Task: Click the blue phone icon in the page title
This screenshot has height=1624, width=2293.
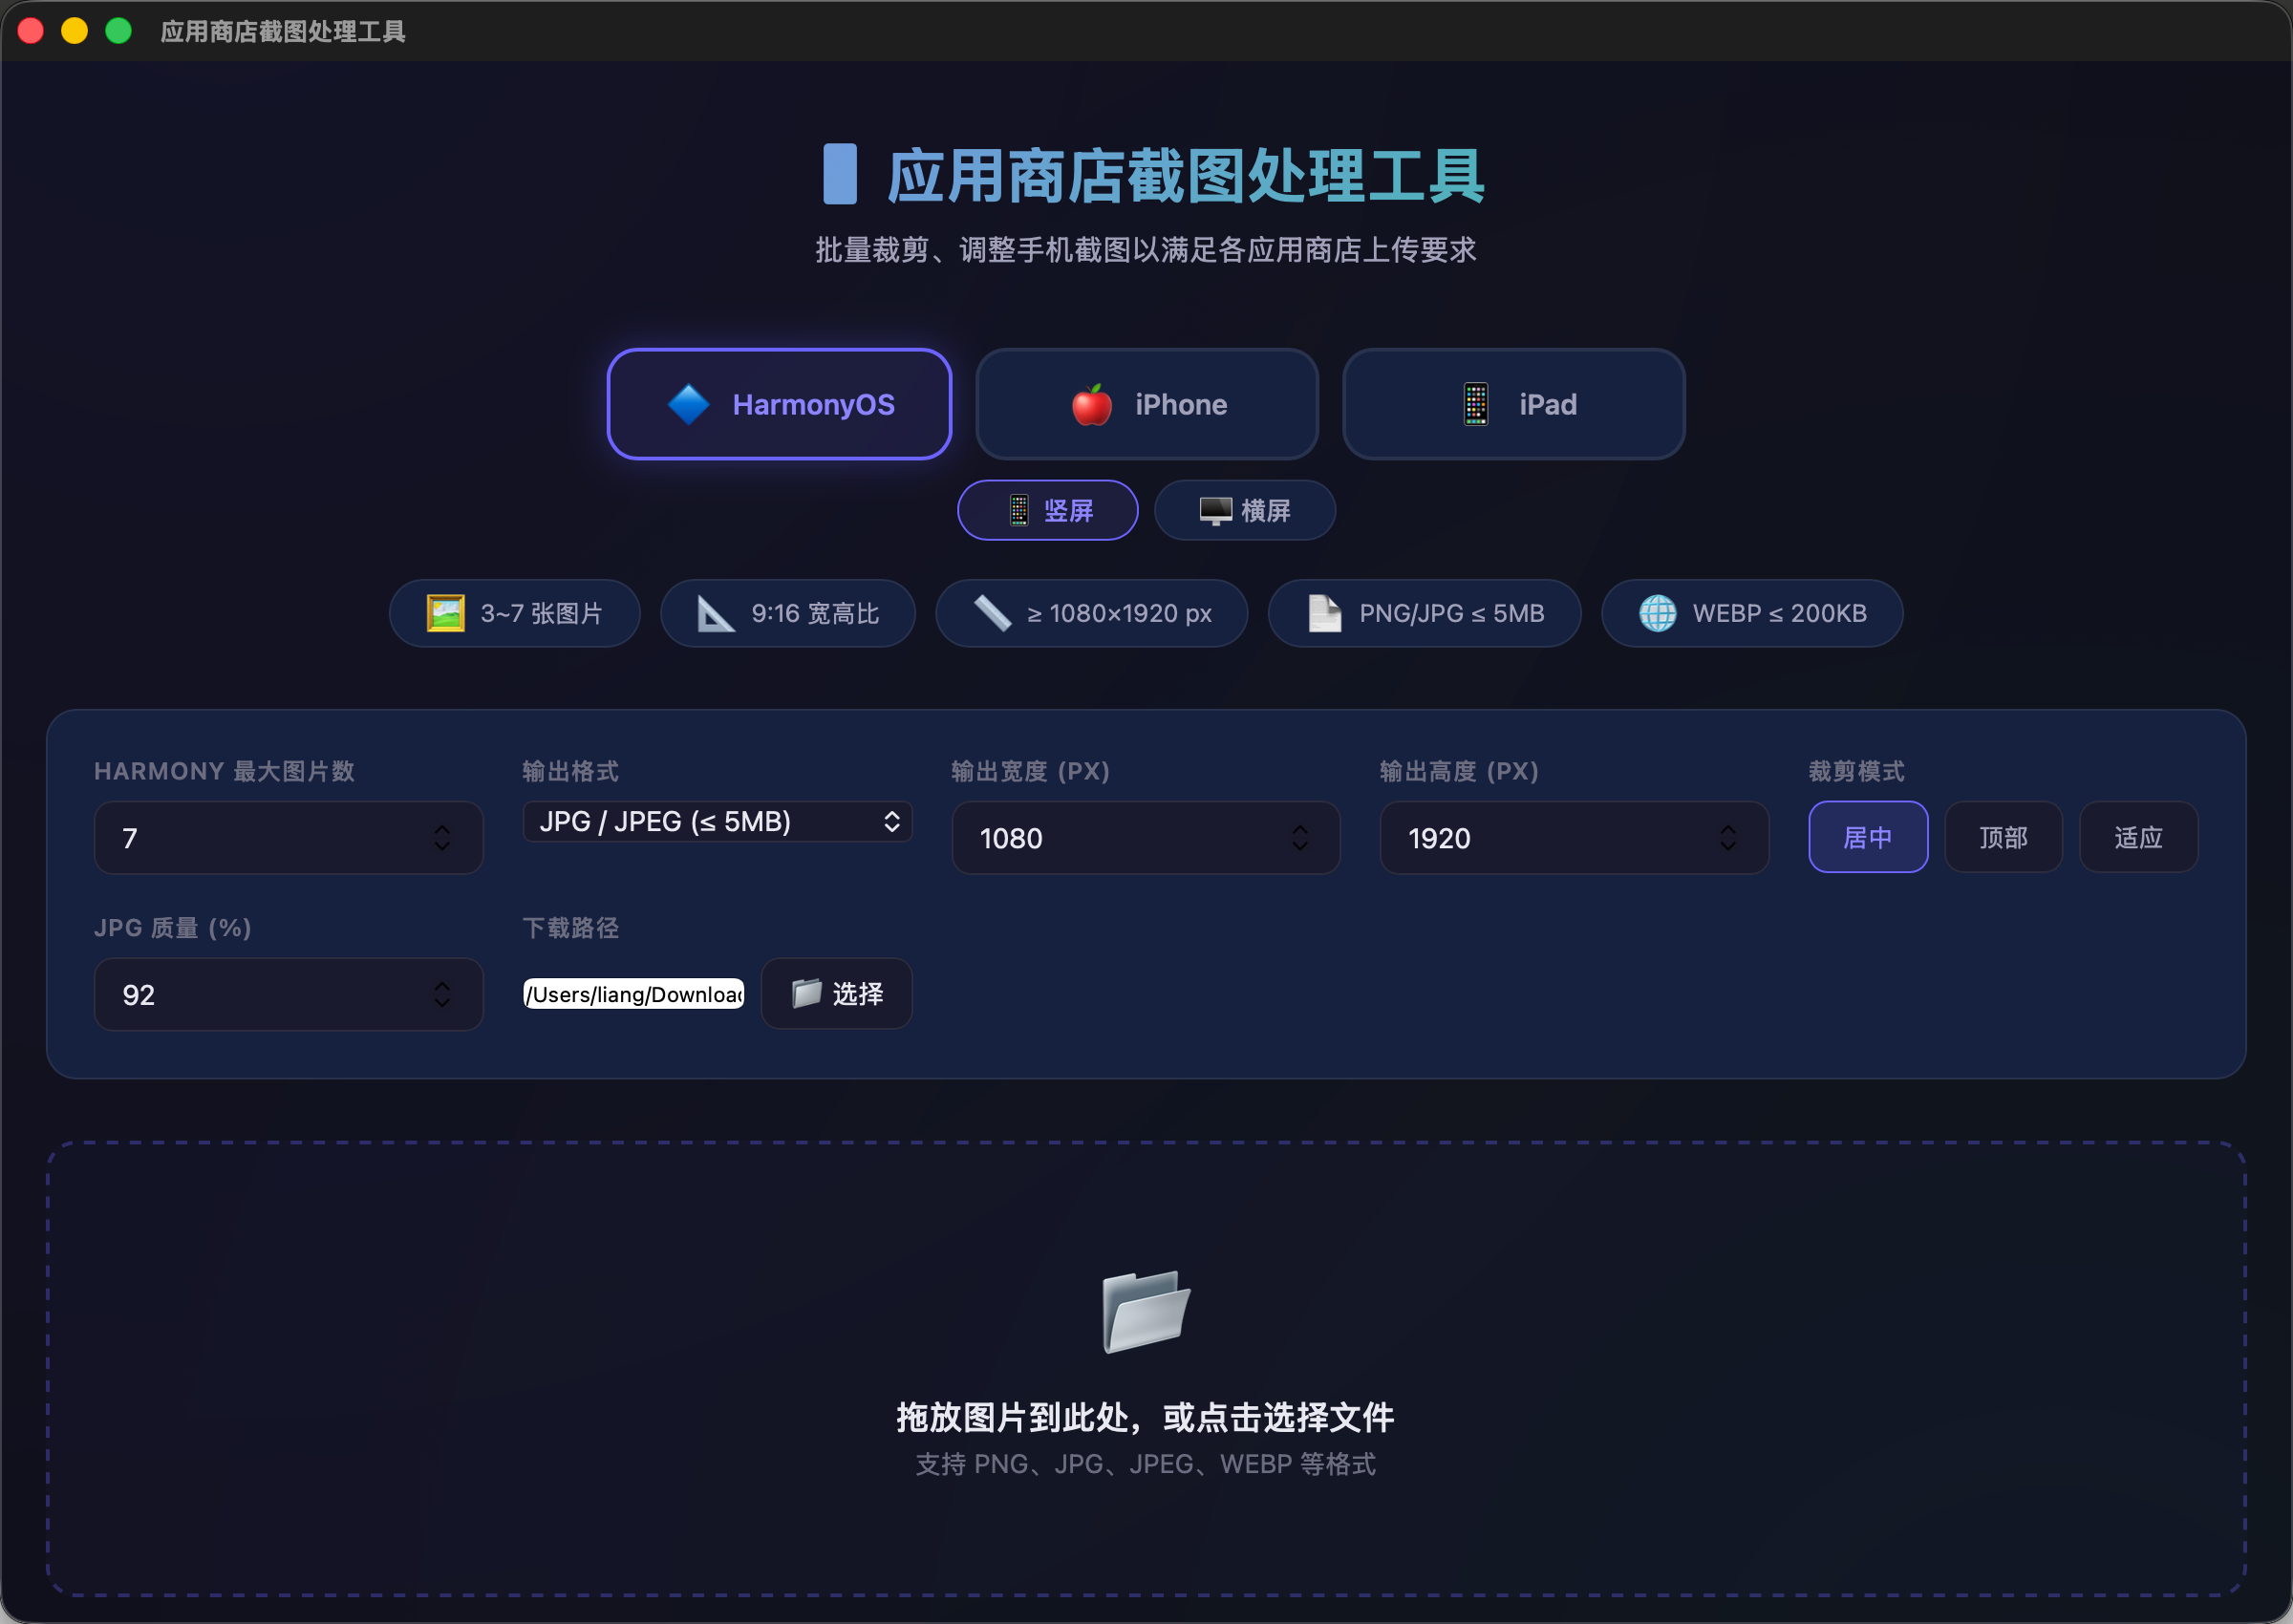Action: coord(840,174)
